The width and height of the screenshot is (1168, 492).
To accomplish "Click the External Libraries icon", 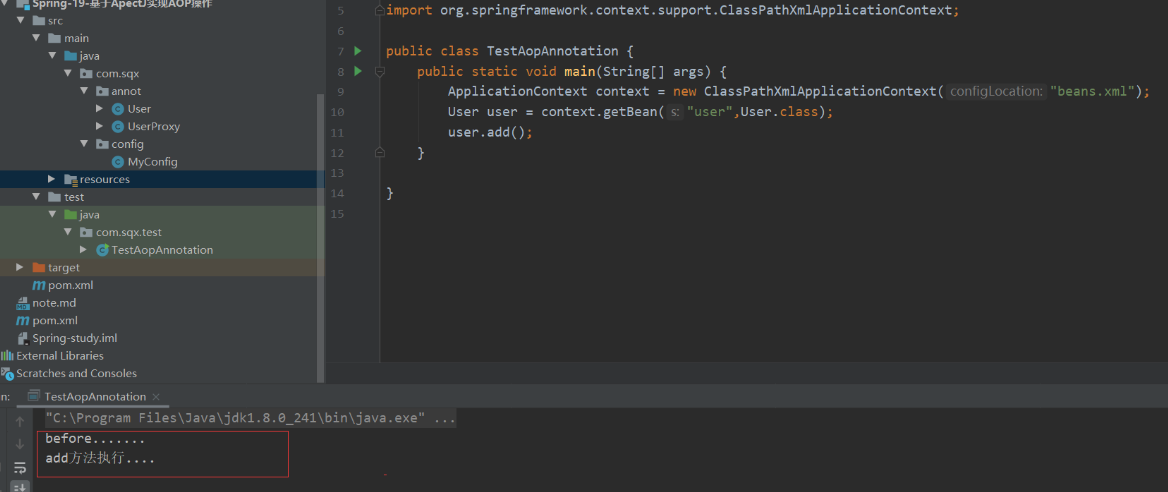I will point(7,356).
